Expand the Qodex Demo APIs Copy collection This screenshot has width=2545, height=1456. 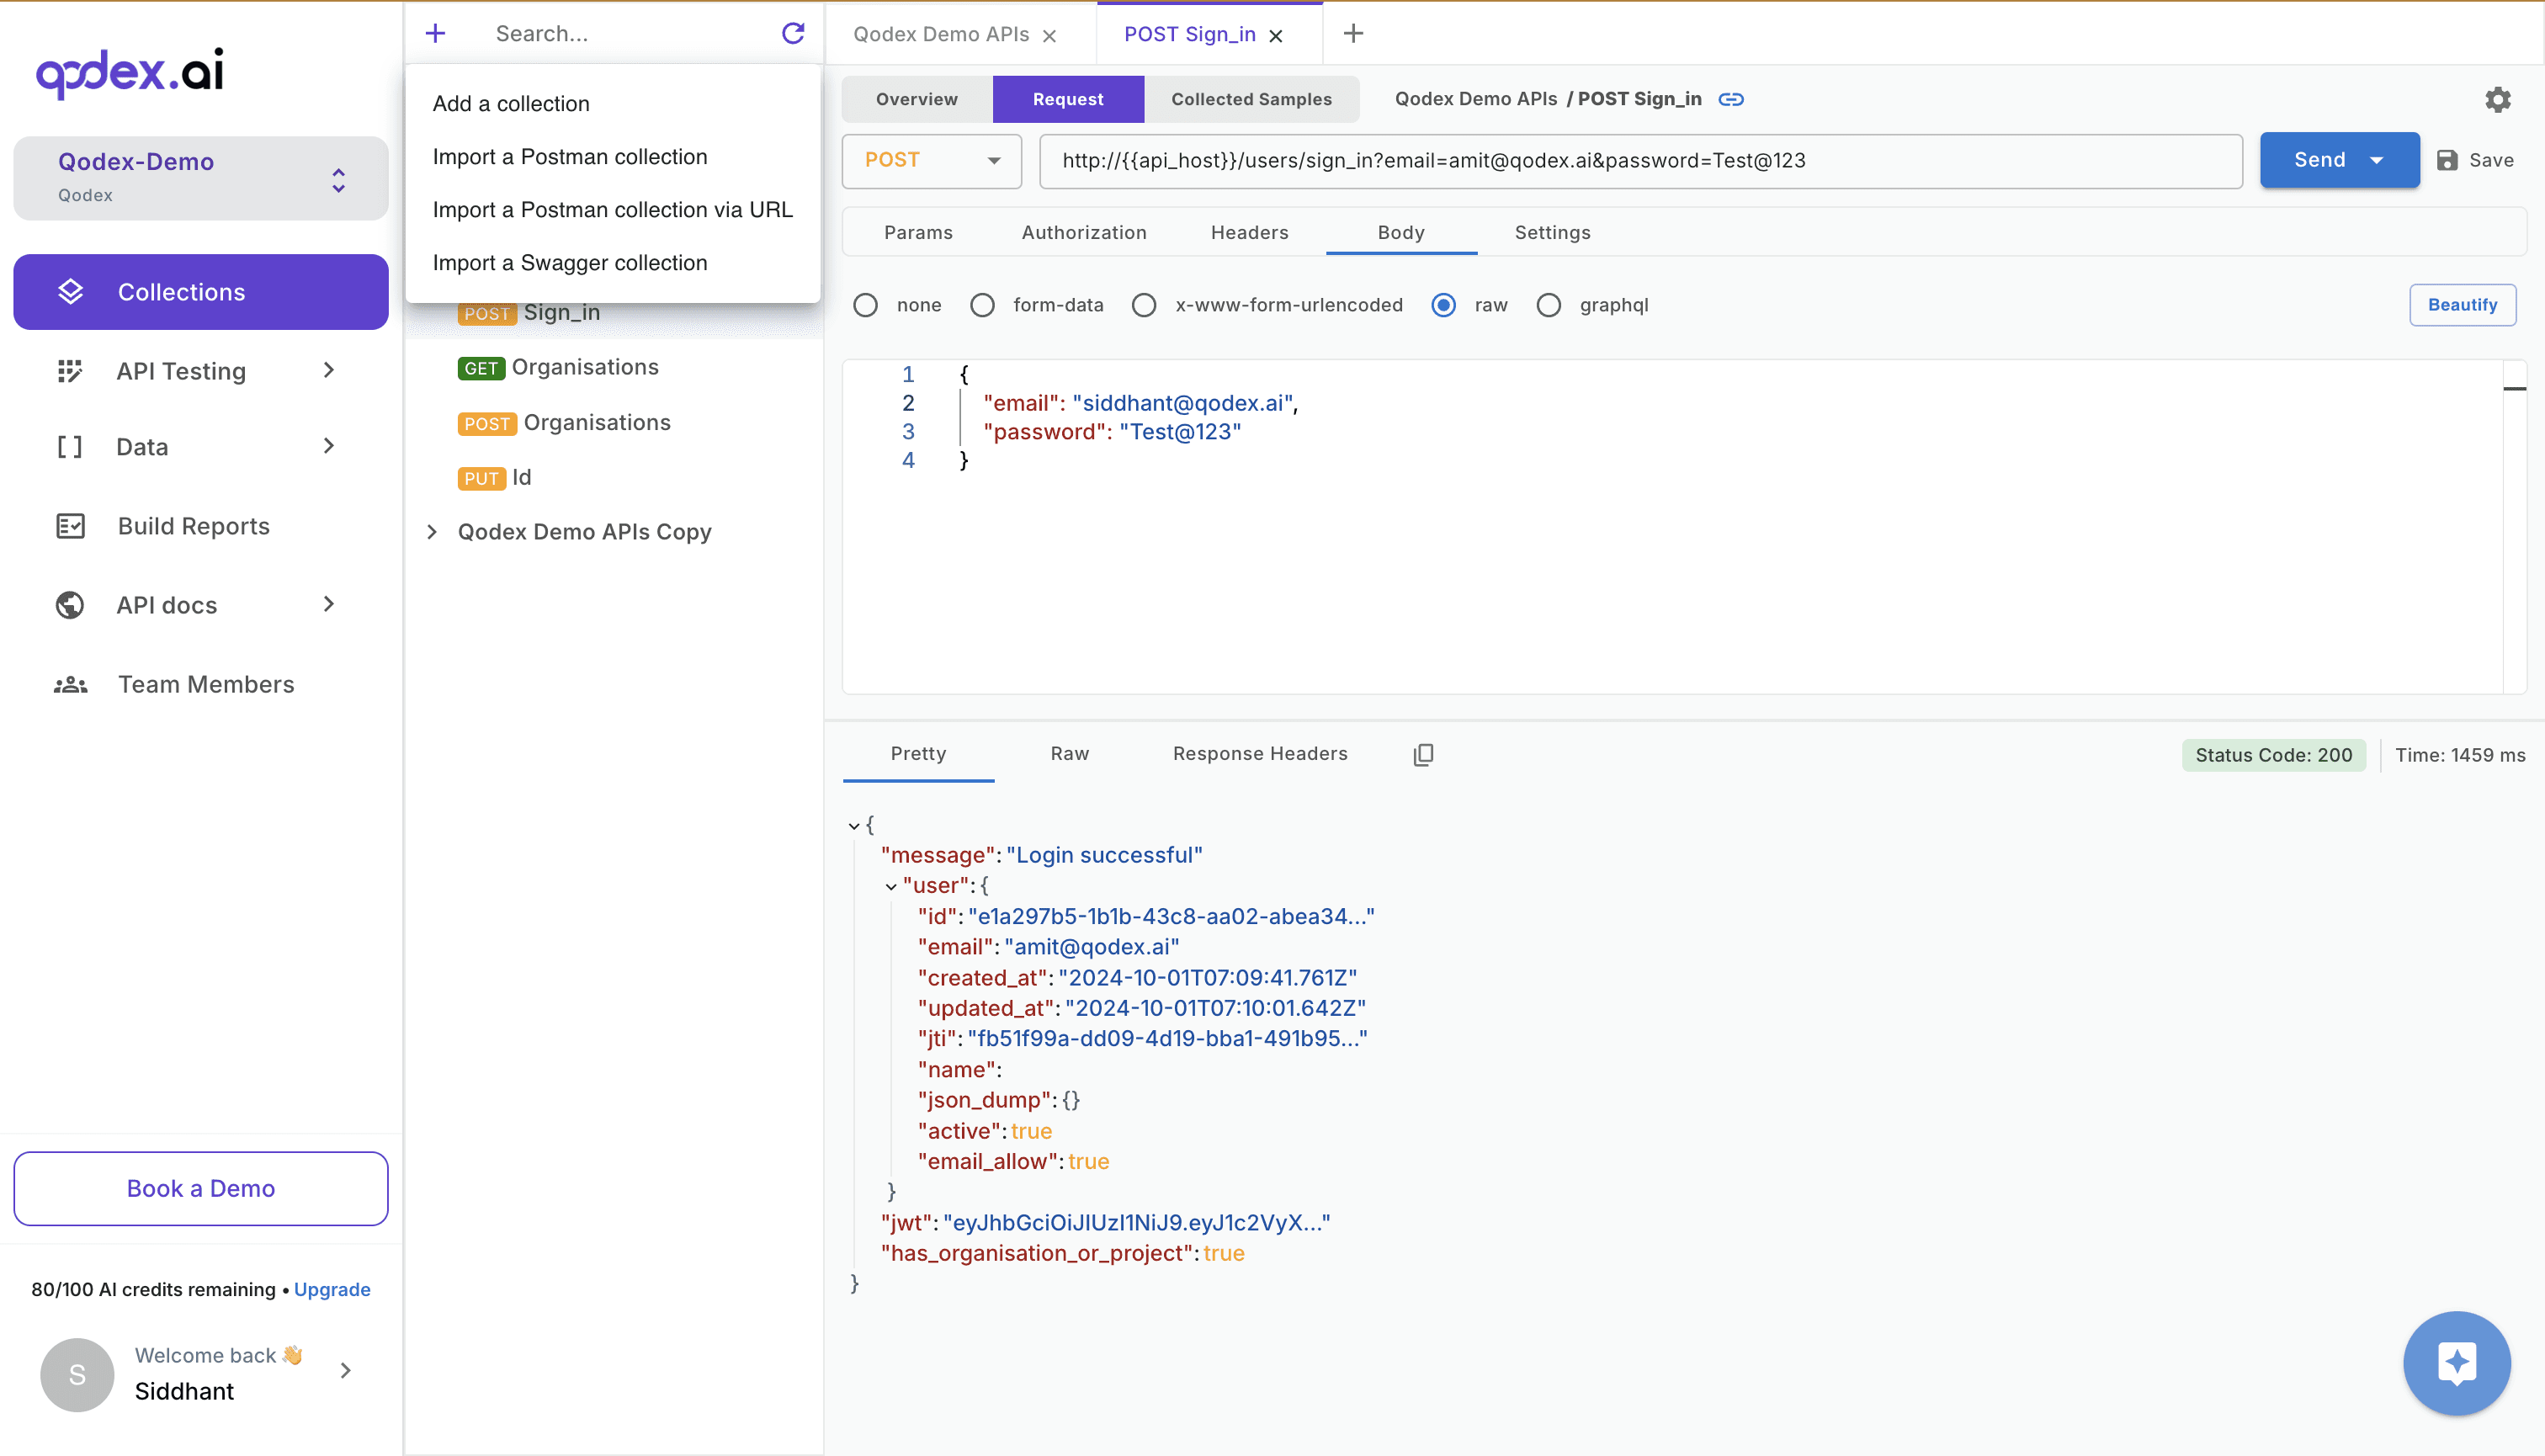[x=432, y=532]
